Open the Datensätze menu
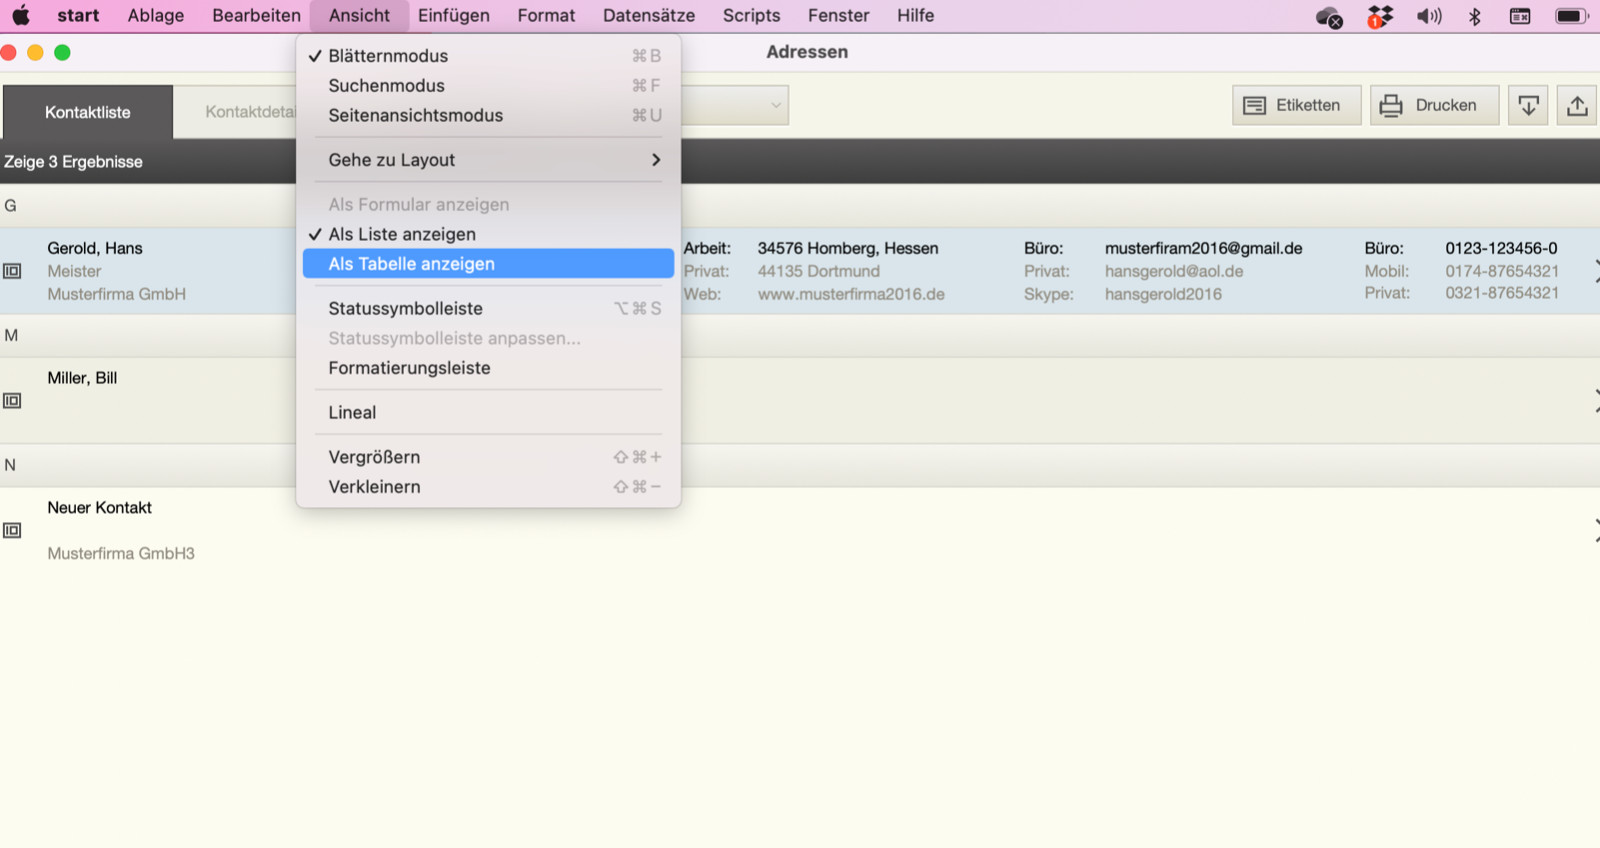 [x=649, y=15]
